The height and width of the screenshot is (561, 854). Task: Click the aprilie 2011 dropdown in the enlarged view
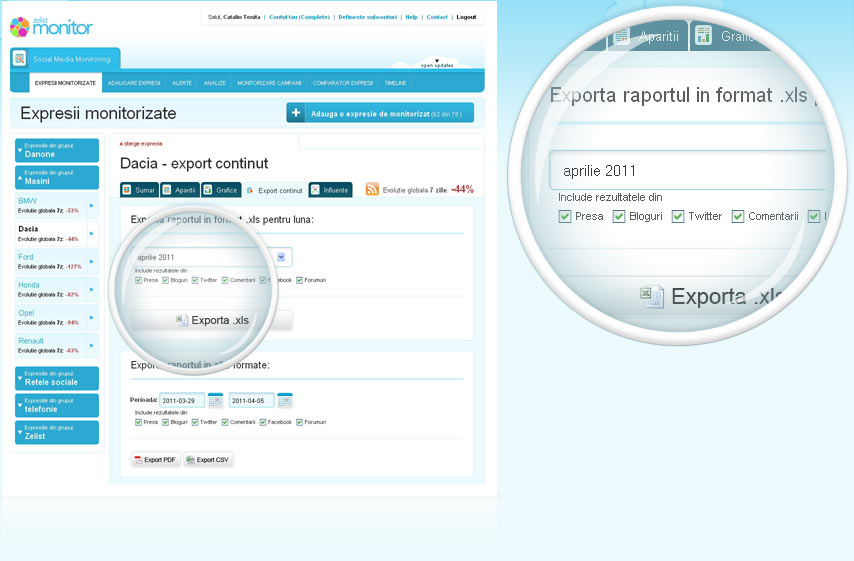click(689, 170)
